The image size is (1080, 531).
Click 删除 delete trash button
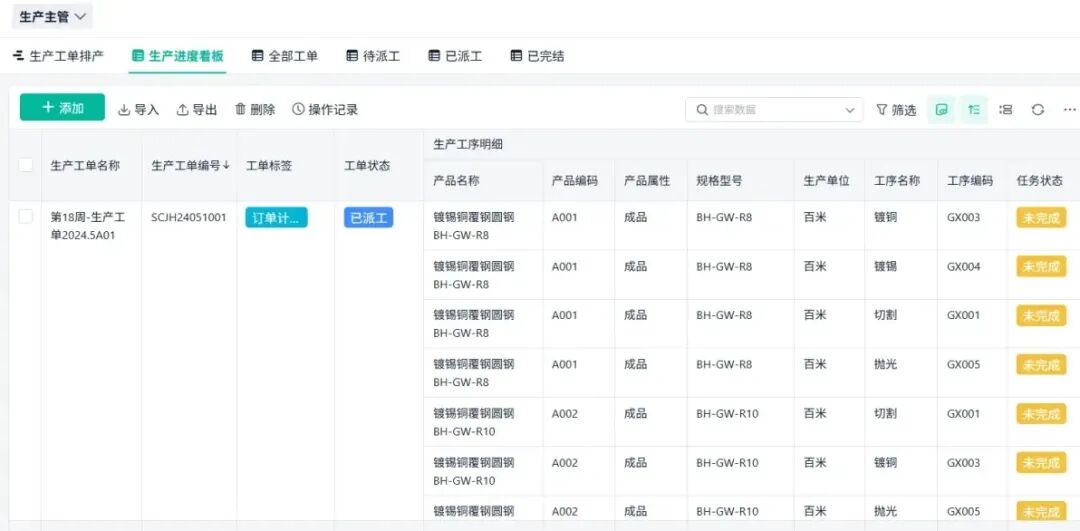[255, 110]
